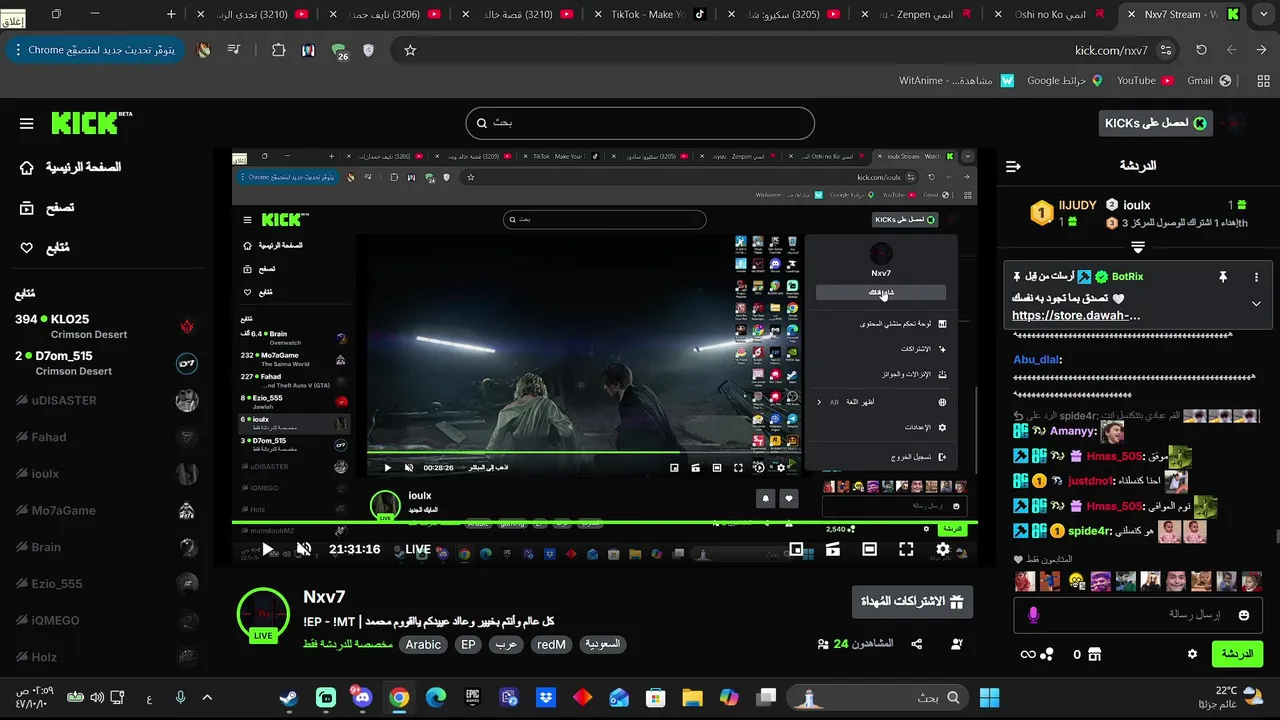Viewport: 1280px width, 720px height.
Task: Expand the BotRix pinned message chevron
Action: coord(1257,304)
